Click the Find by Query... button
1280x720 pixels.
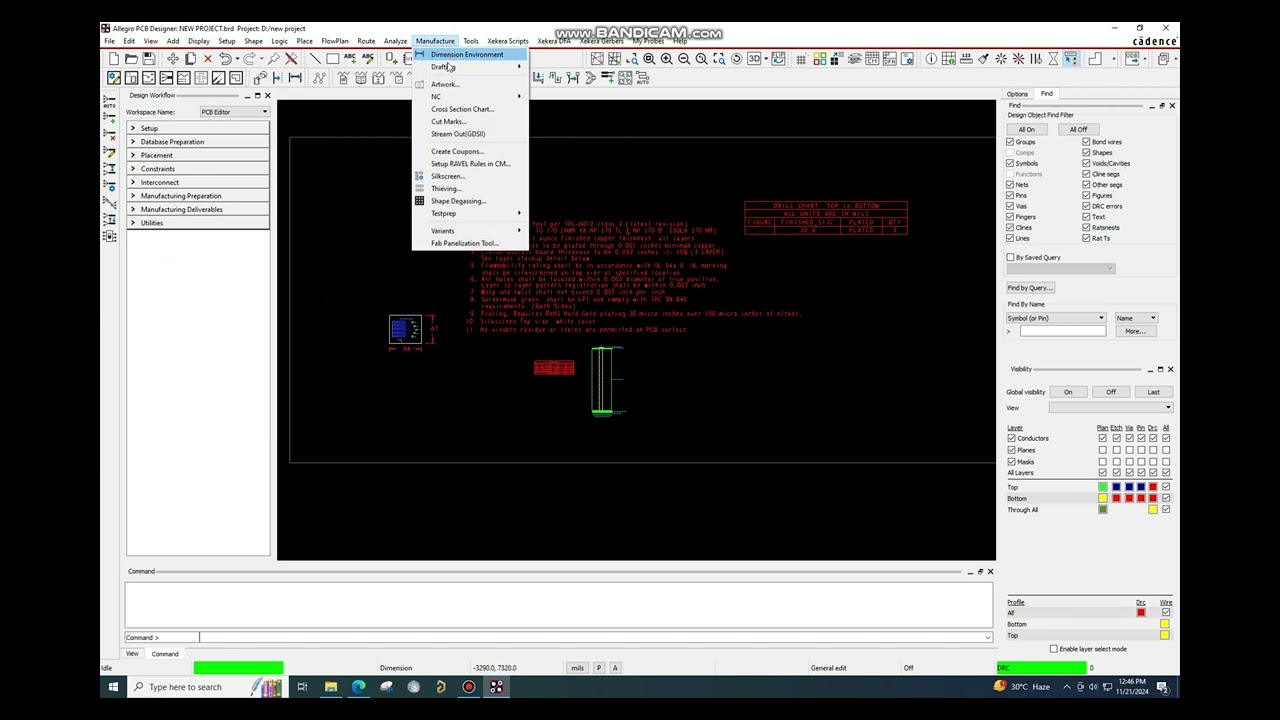pos(1030,288)
